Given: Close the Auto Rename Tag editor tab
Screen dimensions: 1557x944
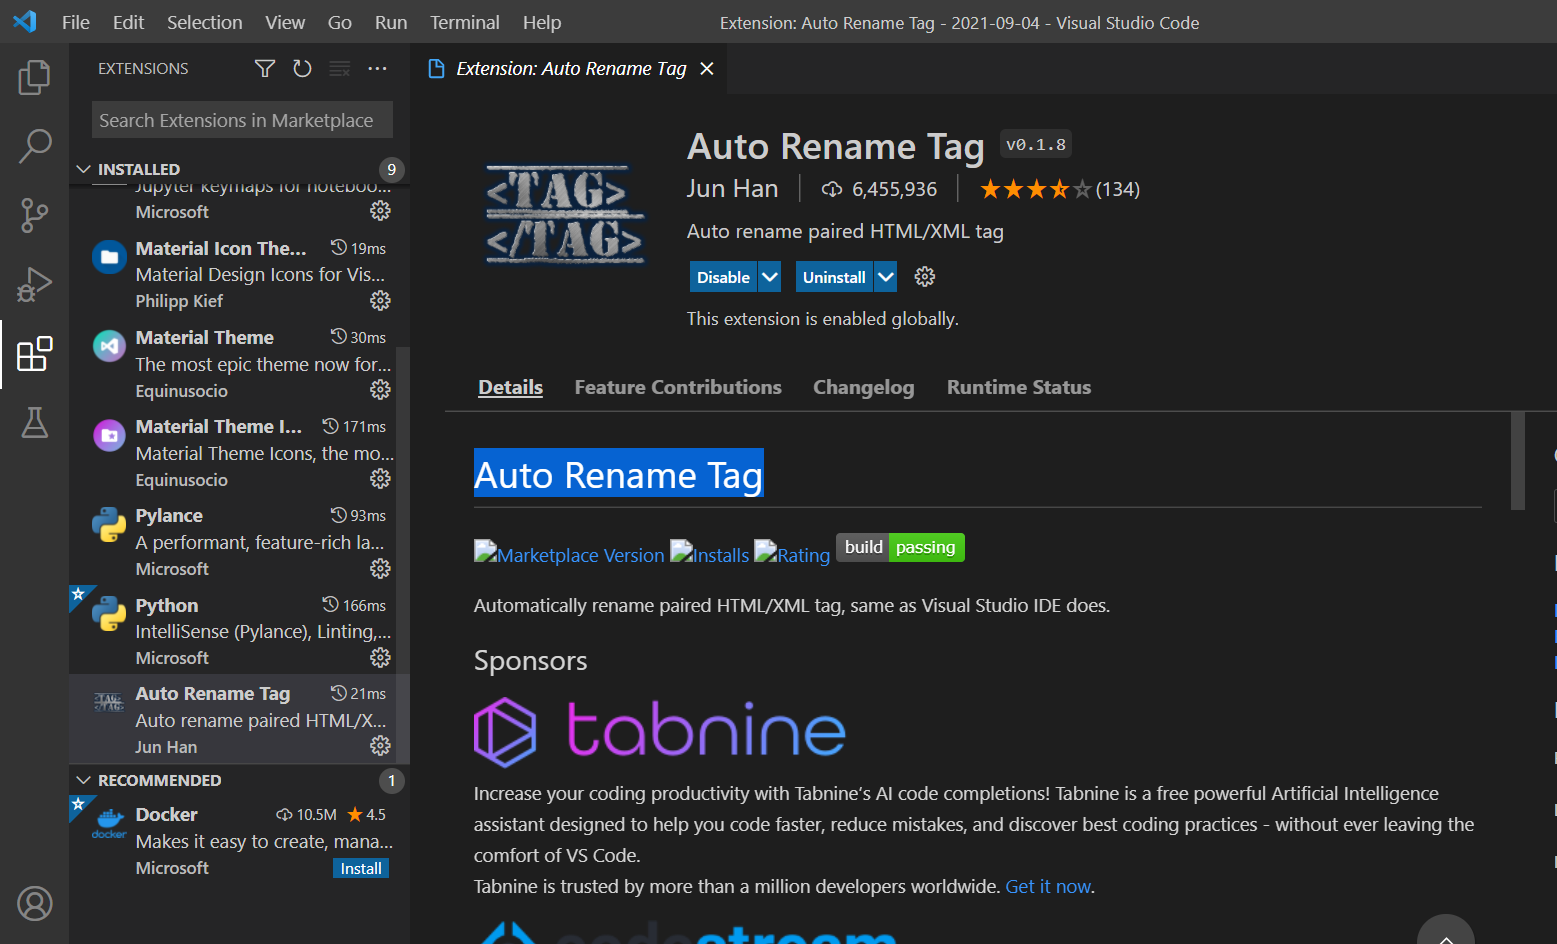Looking at the screenshot, I should 707,68.
